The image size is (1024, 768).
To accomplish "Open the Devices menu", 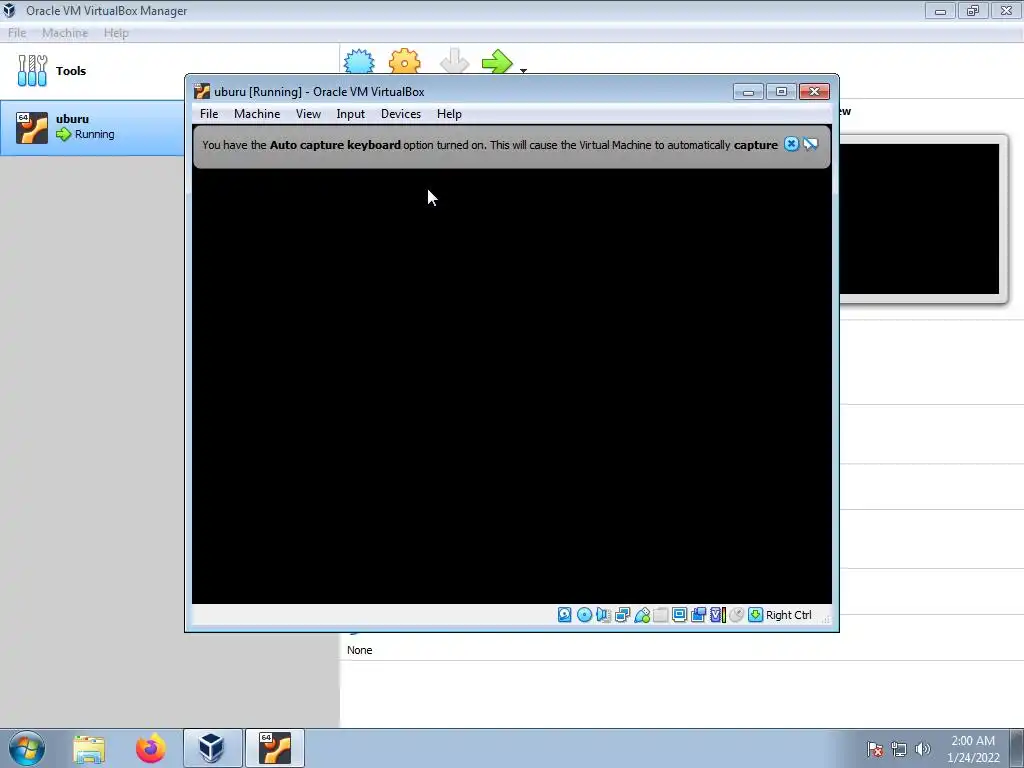I will [x=401, y=114].
